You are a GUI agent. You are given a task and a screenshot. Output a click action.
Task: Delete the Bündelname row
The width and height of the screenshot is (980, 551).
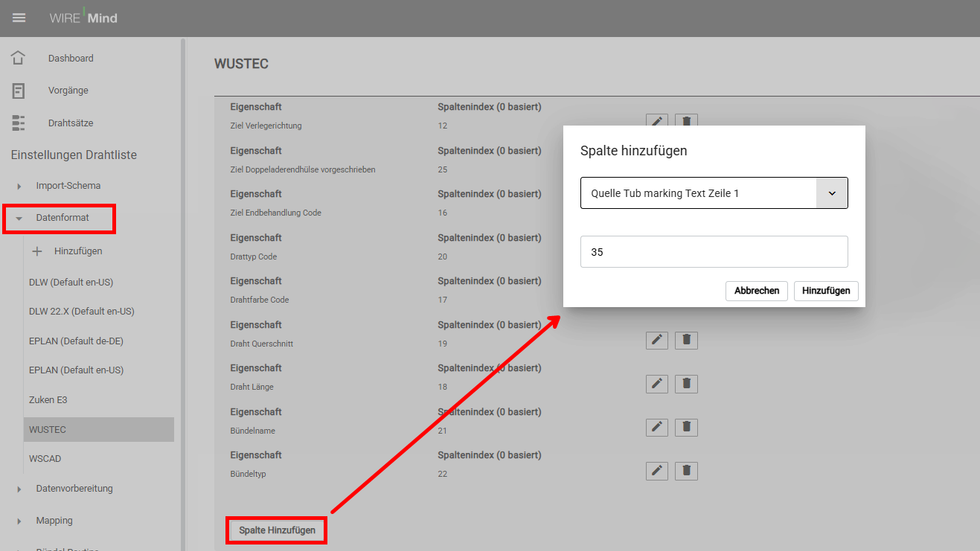(x=686, y=427)
